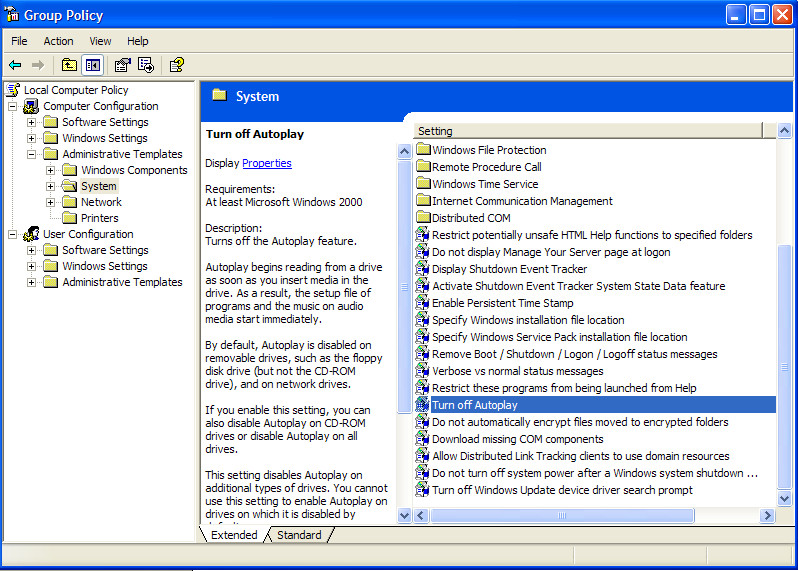Toggle the Show/Hide Console Tree icon

(93, 65)
